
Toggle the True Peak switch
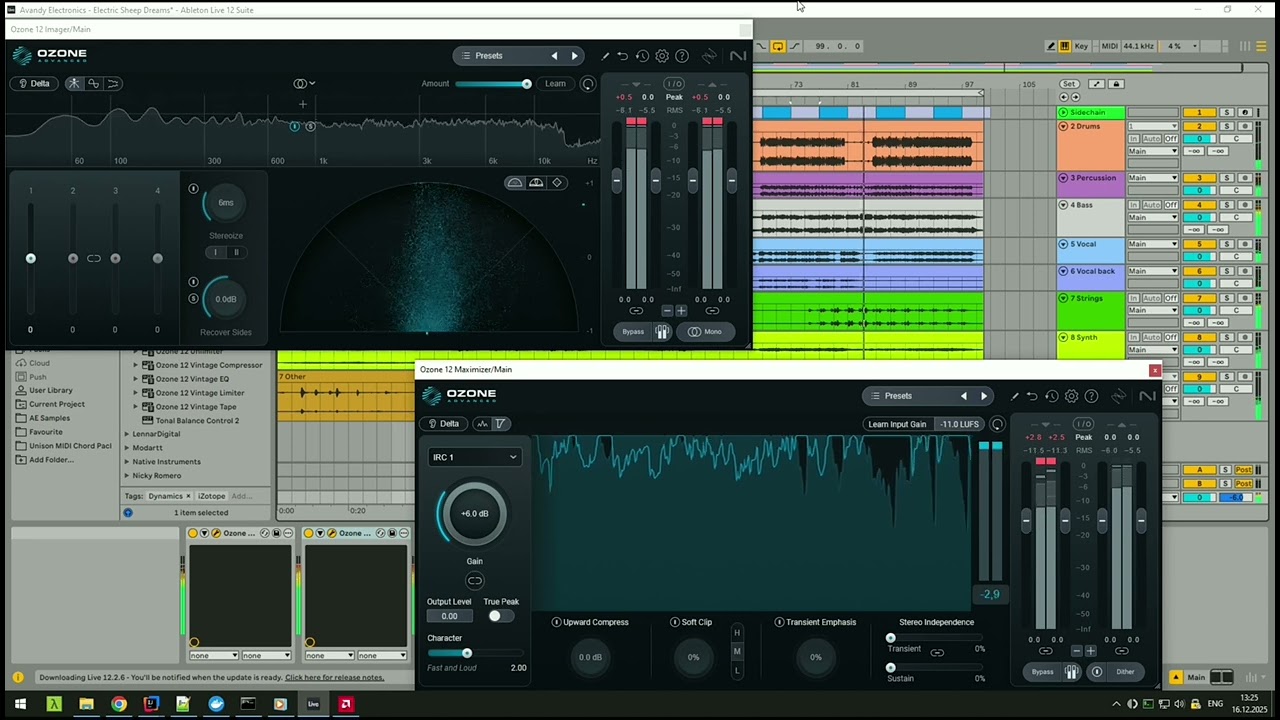point(499,616)
